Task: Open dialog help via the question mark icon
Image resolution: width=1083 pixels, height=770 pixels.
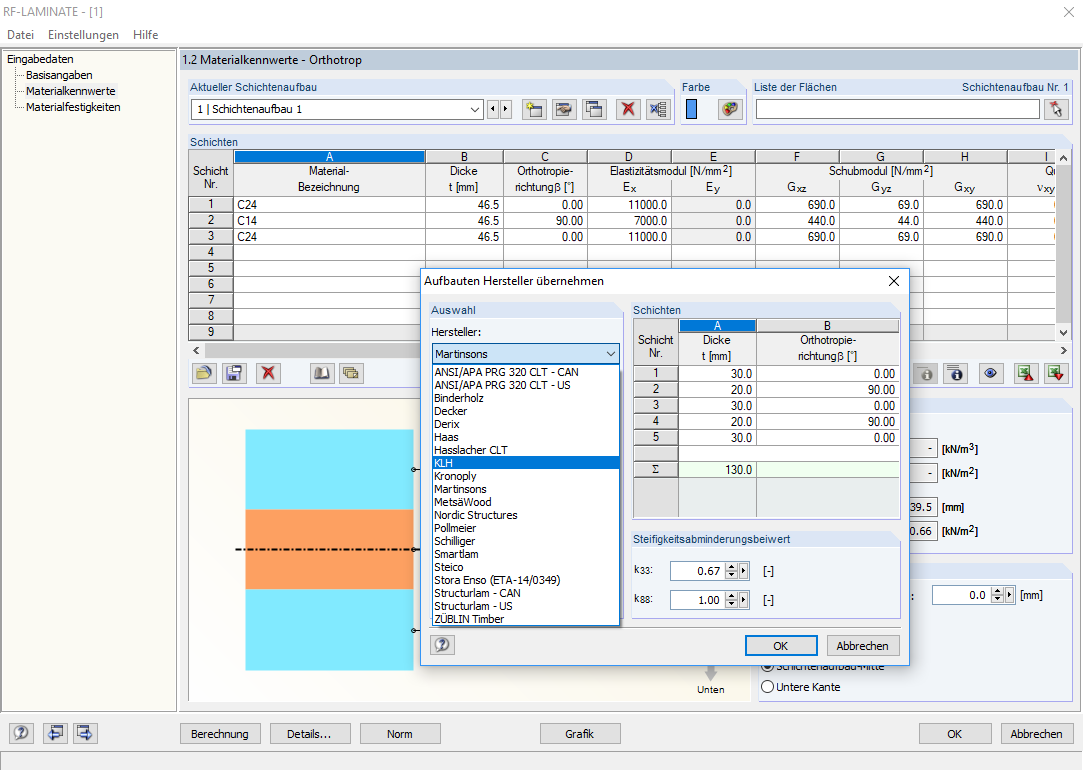Action: (x=441, y=644)
